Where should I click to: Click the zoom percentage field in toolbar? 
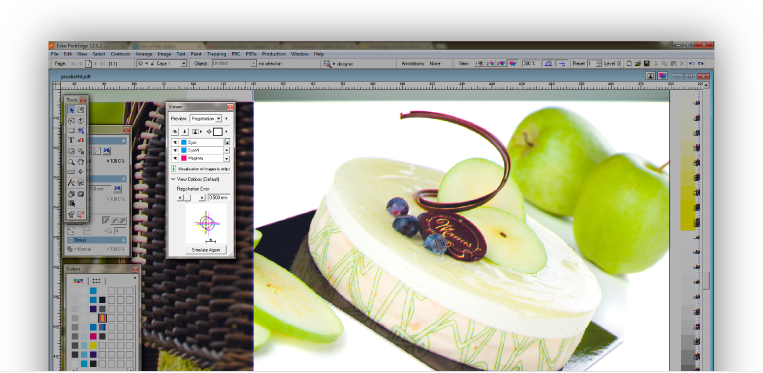point(531,64)
